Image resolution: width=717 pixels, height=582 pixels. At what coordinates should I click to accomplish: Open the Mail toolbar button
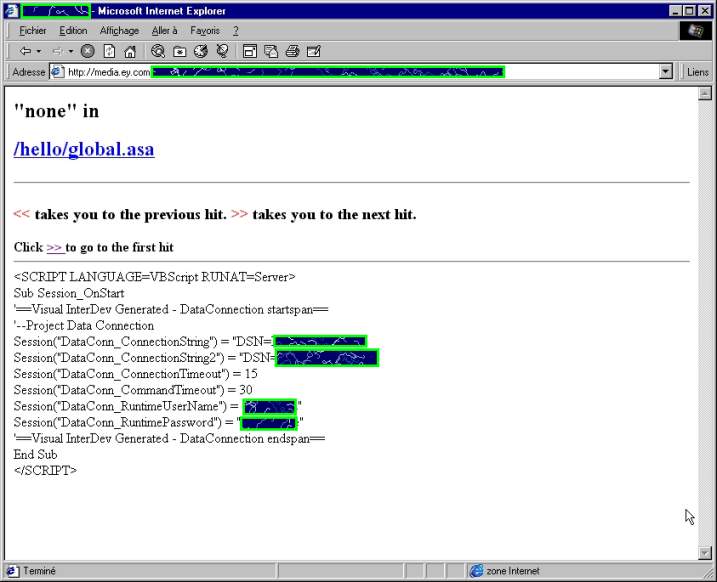coord(271,51)
